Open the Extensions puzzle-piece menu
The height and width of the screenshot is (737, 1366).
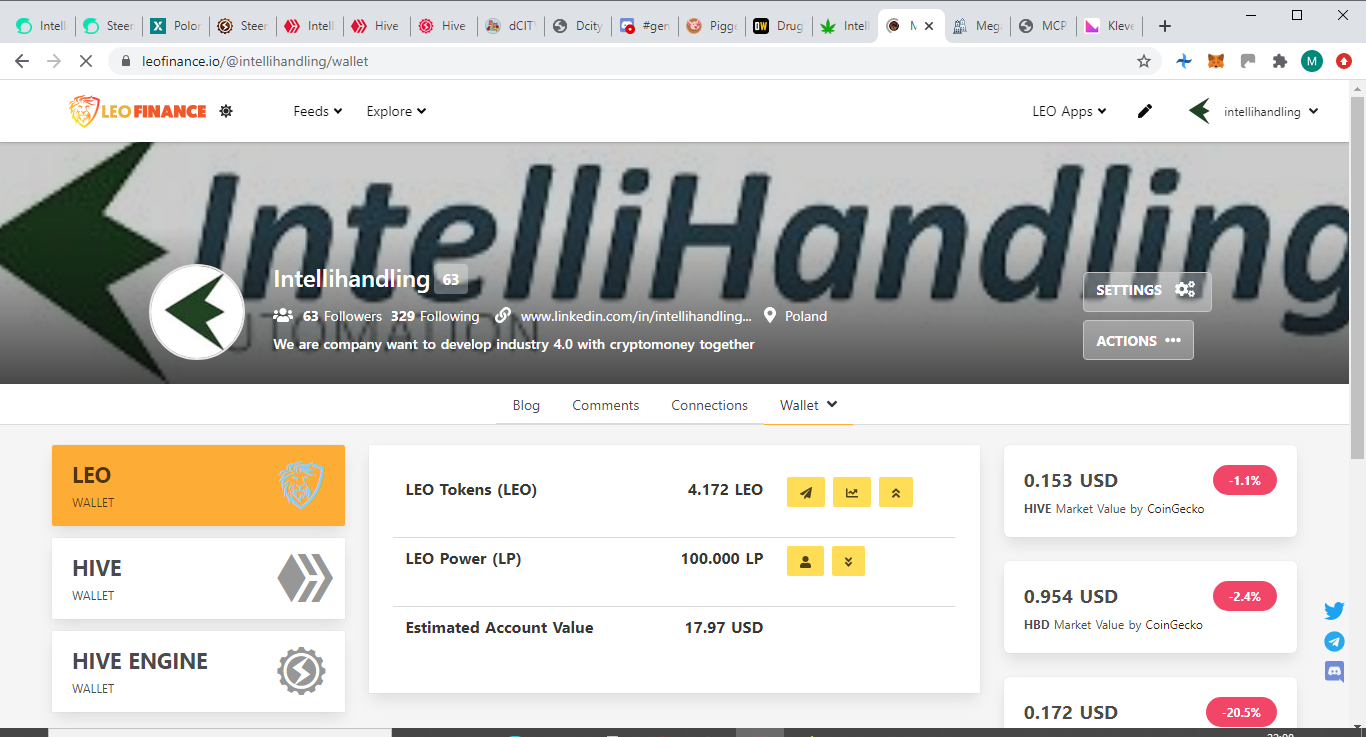point(1279,61)
